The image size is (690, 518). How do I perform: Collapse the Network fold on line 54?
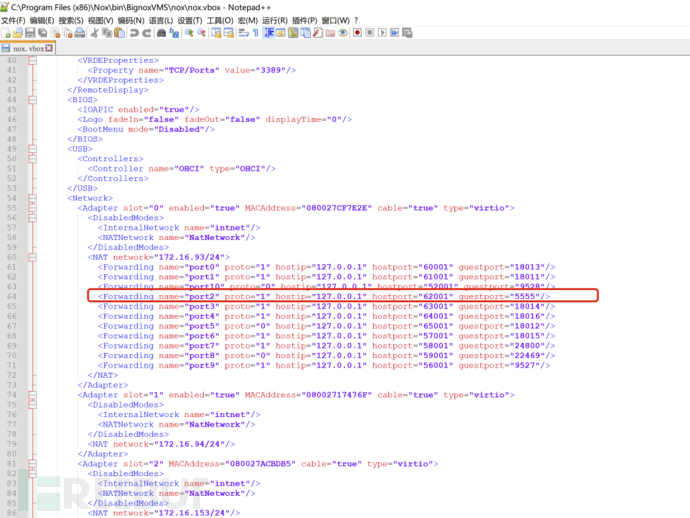[x=33, y=198]
